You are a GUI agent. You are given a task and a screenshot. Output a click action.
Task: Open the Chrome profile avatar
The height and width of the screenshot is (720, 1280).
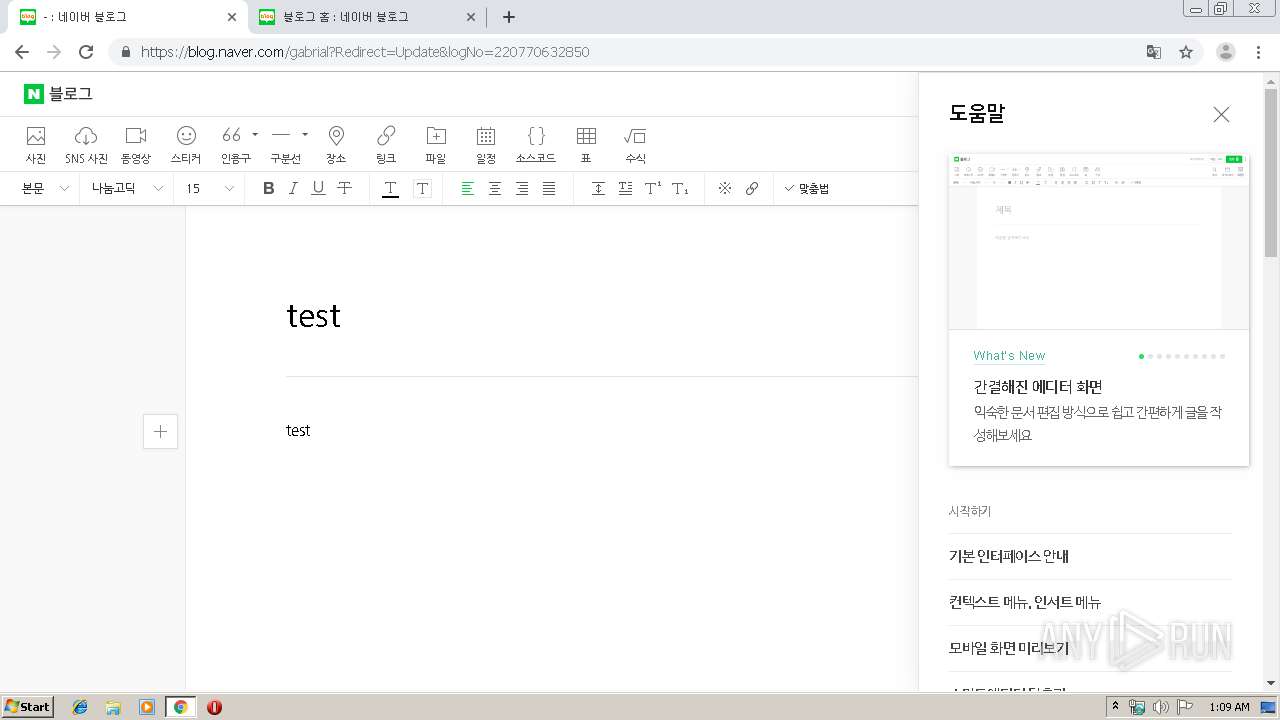click(x=1226, y=52)
